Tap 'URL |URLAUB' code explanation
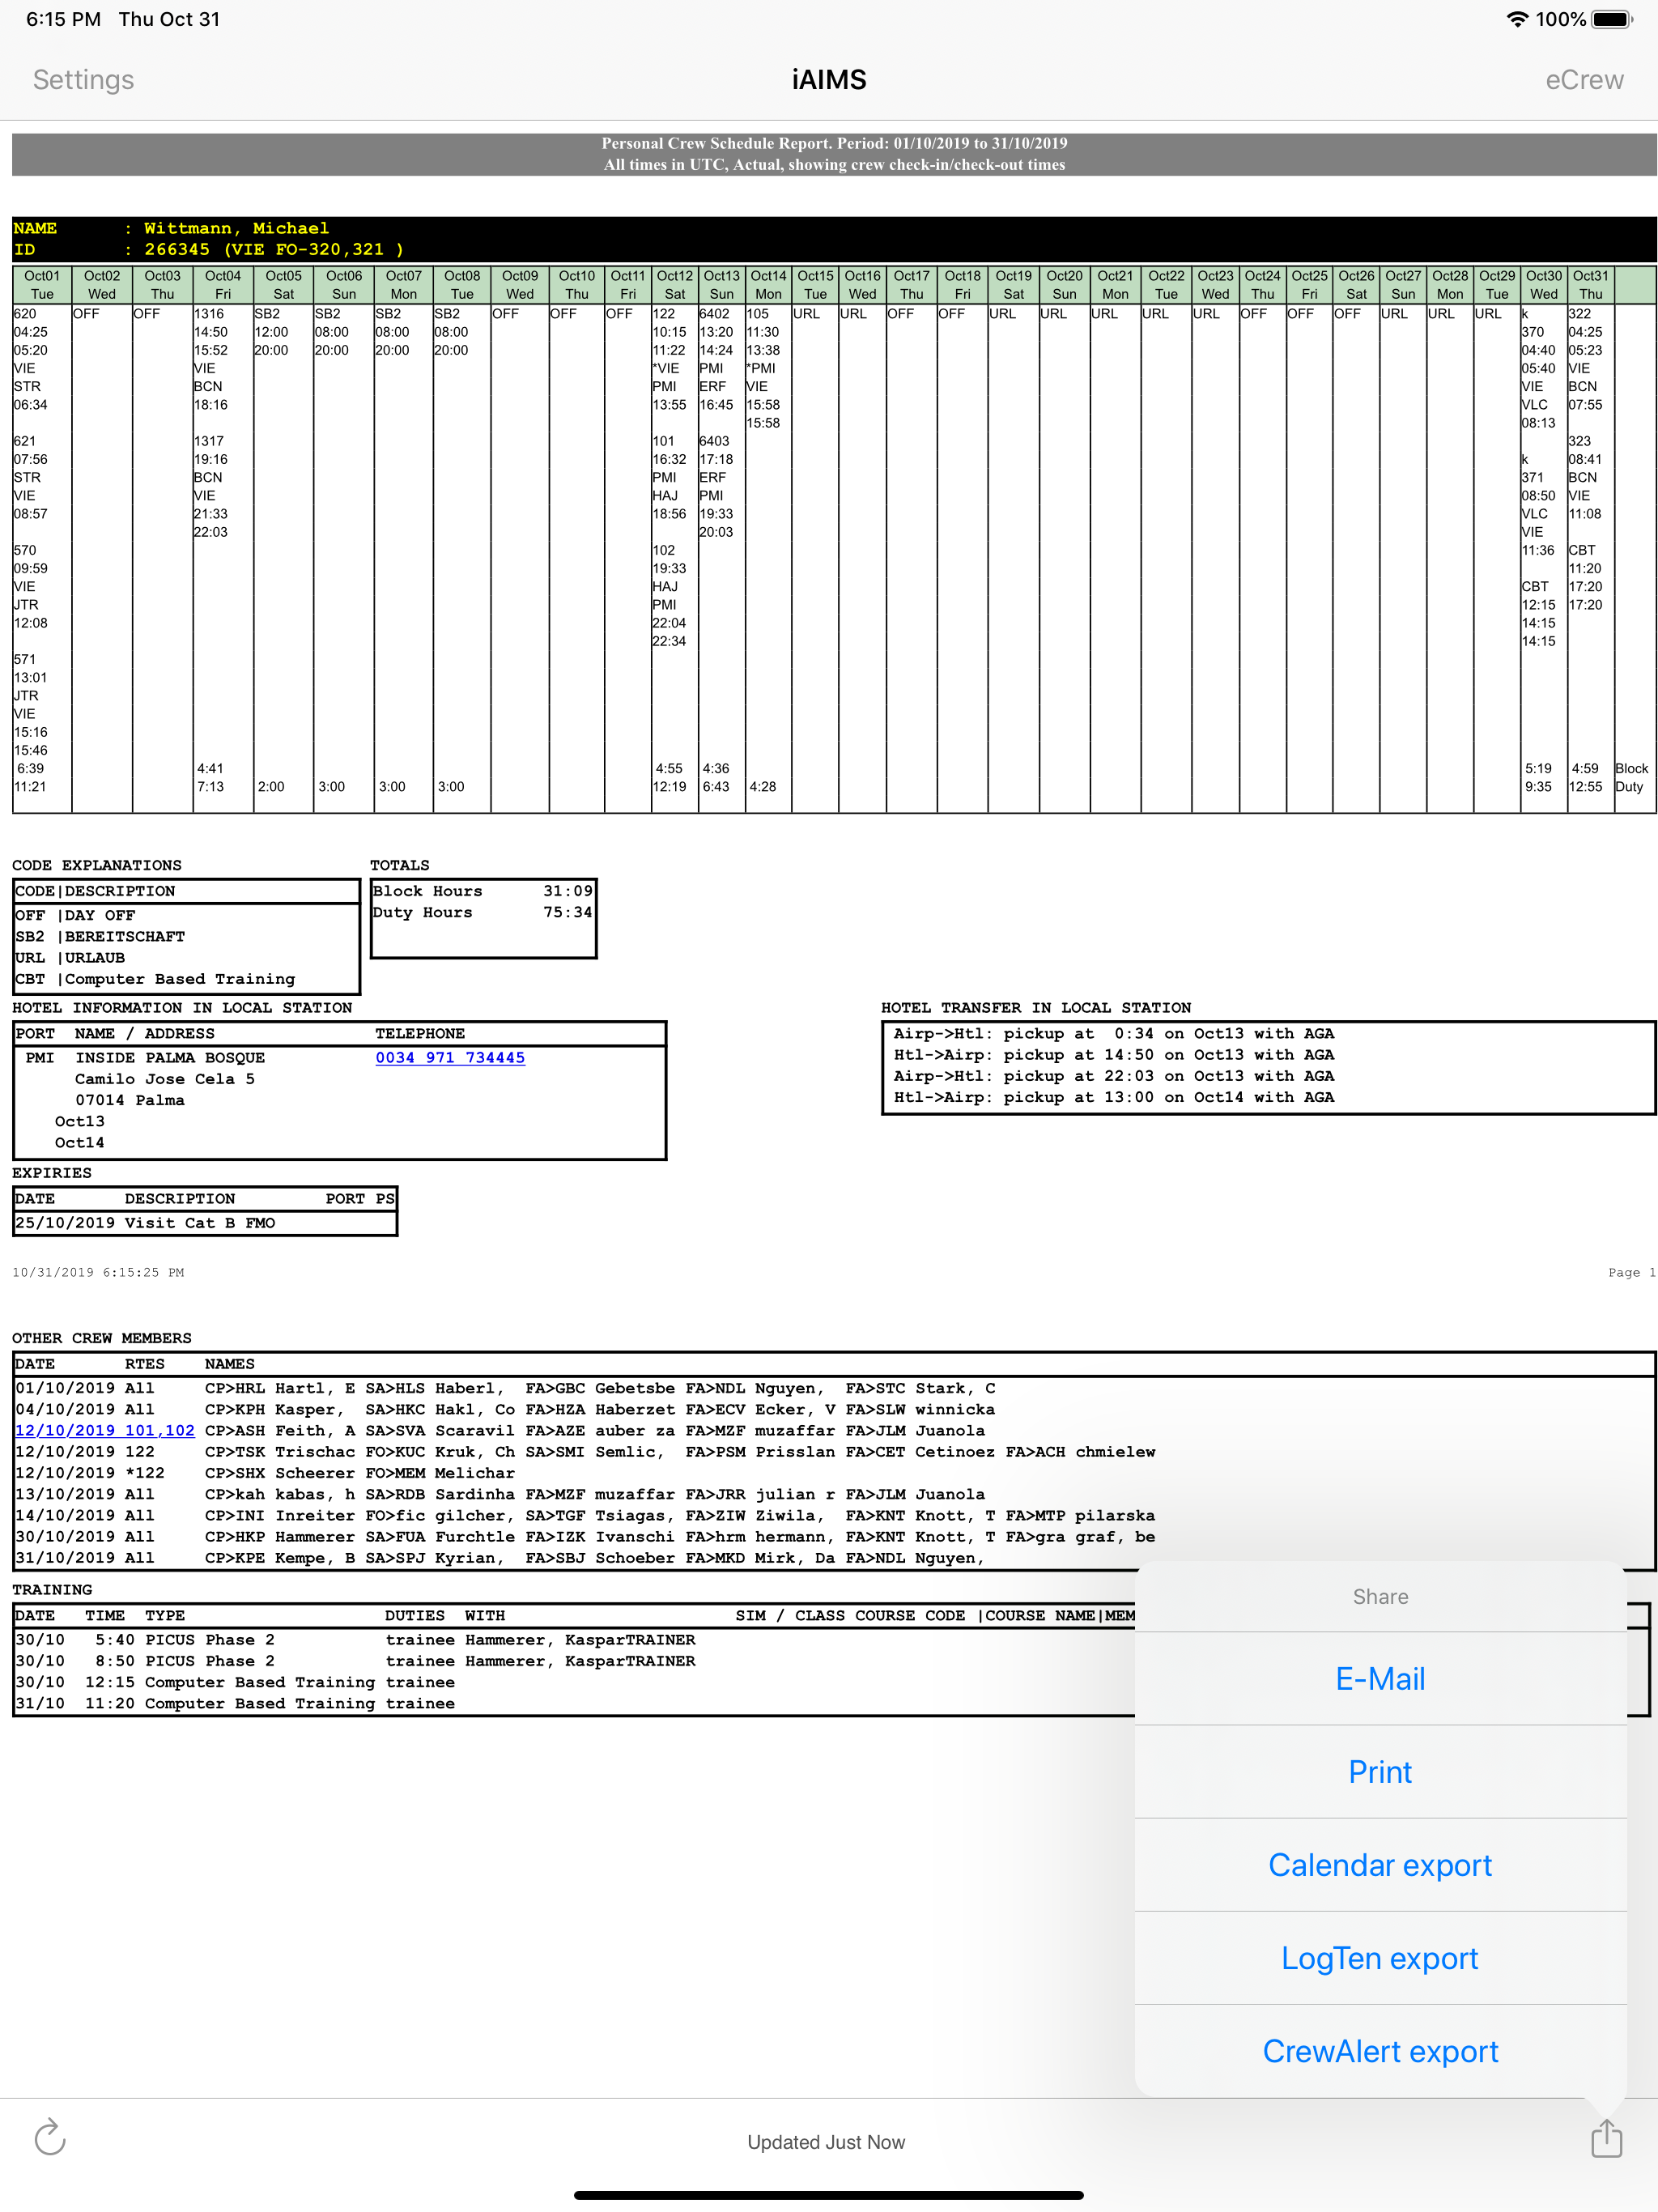Screen dimensions: 1658x2212 click(70, 958)
